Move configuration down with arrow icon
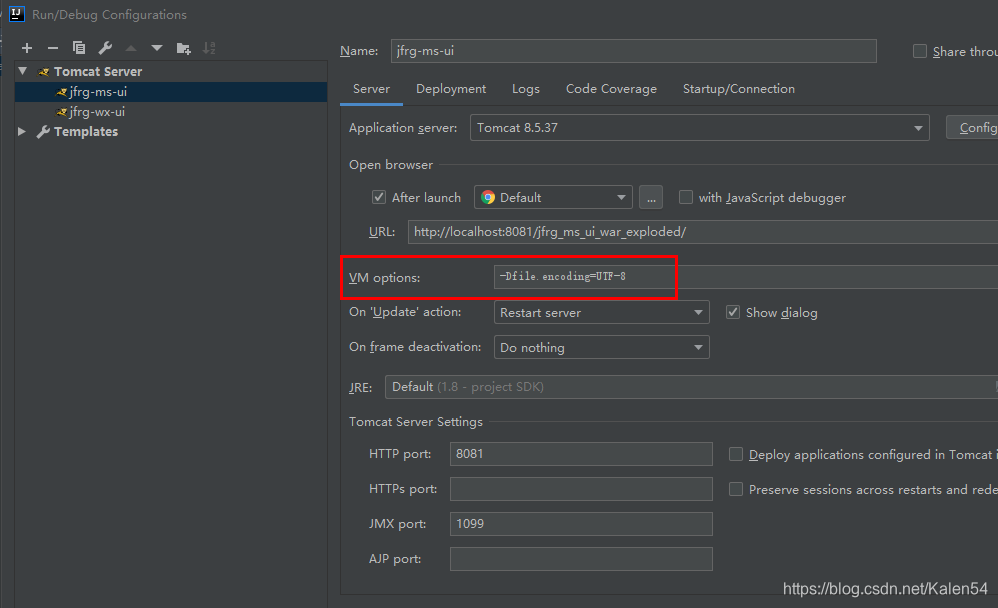Viewport: 998px width, 608px height. [157, 48]
